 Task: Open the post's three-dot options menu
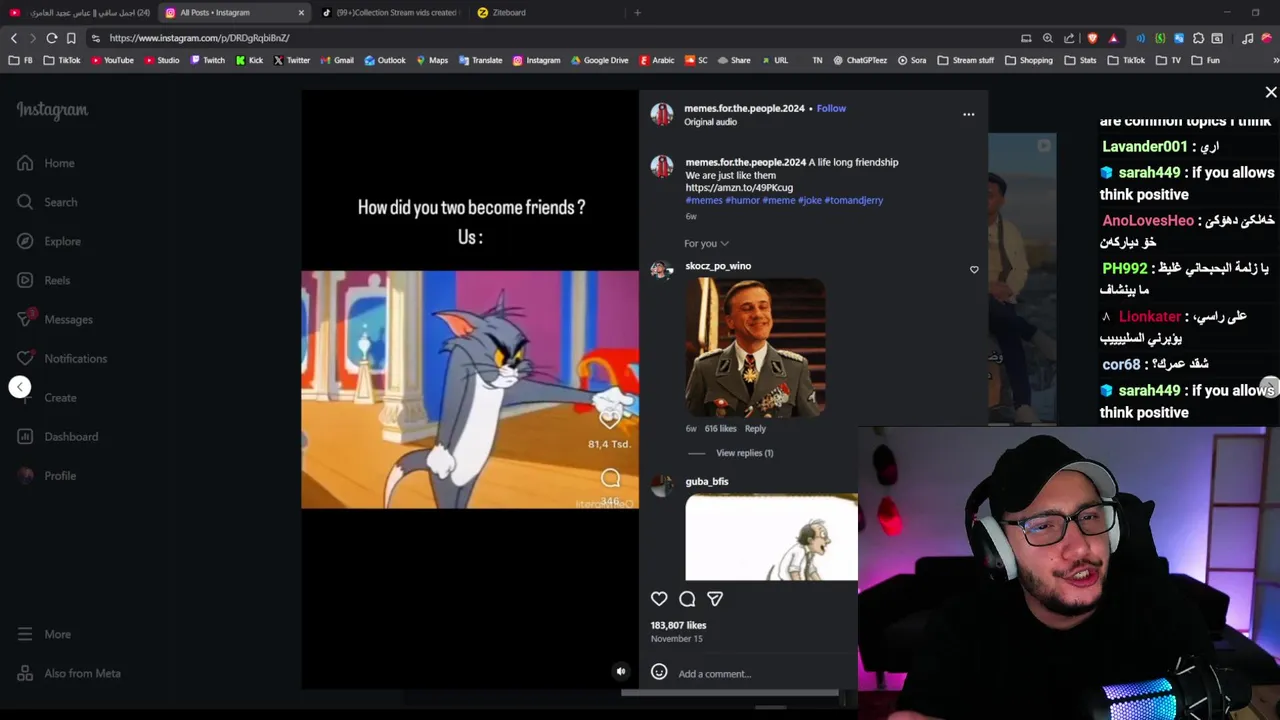click(968, 114)
